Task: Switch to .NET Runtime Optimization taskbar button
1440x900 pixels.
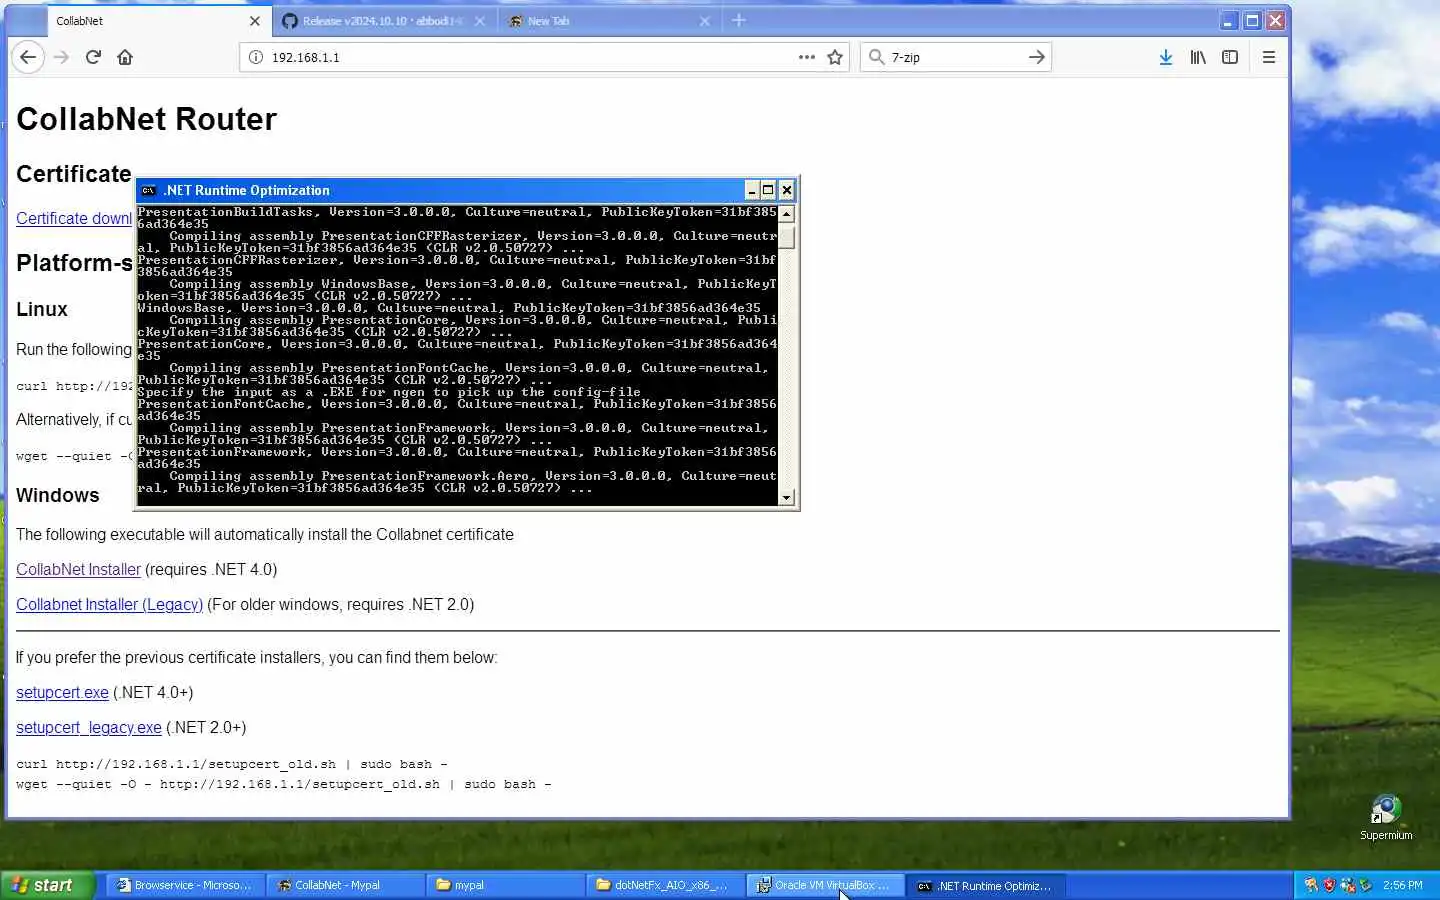Action: [x=985, y=885]
